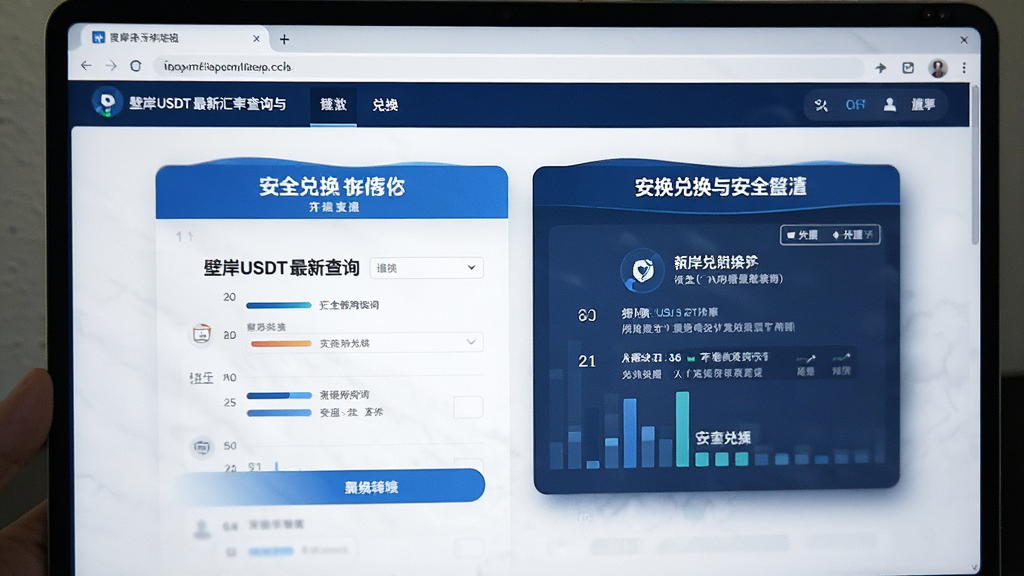Click the round icon beside row 50
This screenshot has height=576, width=1024.
(x=202, y=447)
